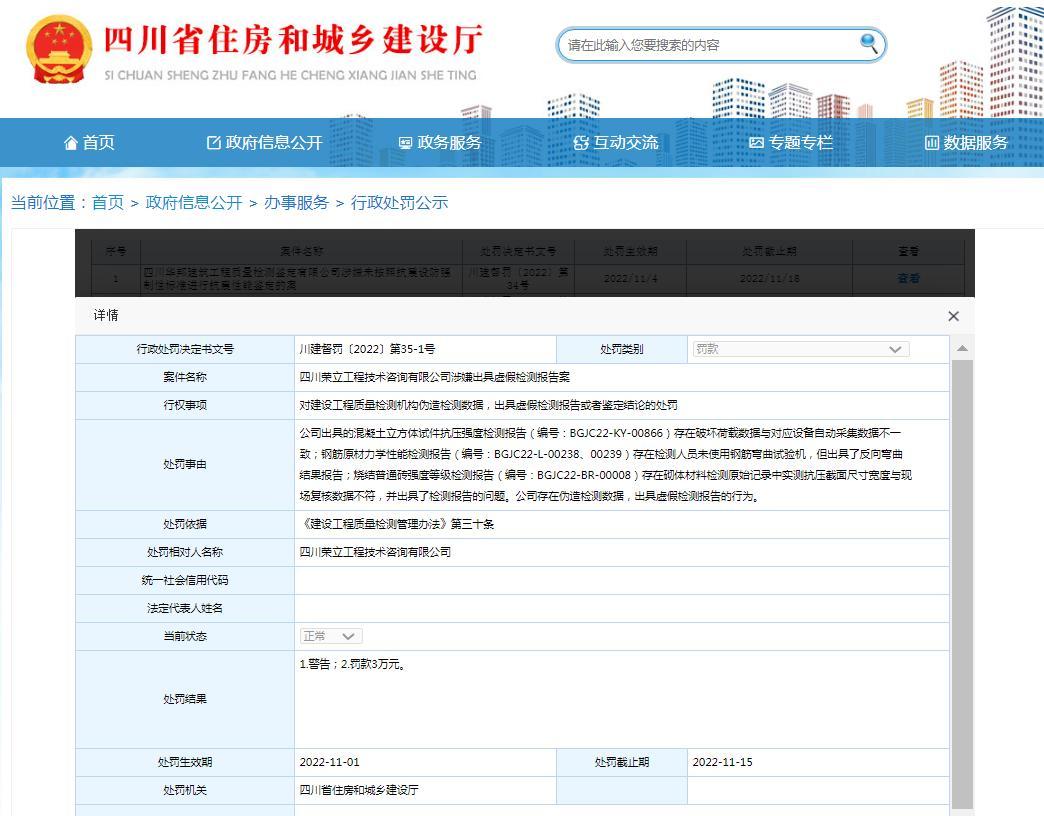The height and width of the screenshot is (816, 1044).
Task: Click the 处罚事由 label cell
Action: pos(185,465)
